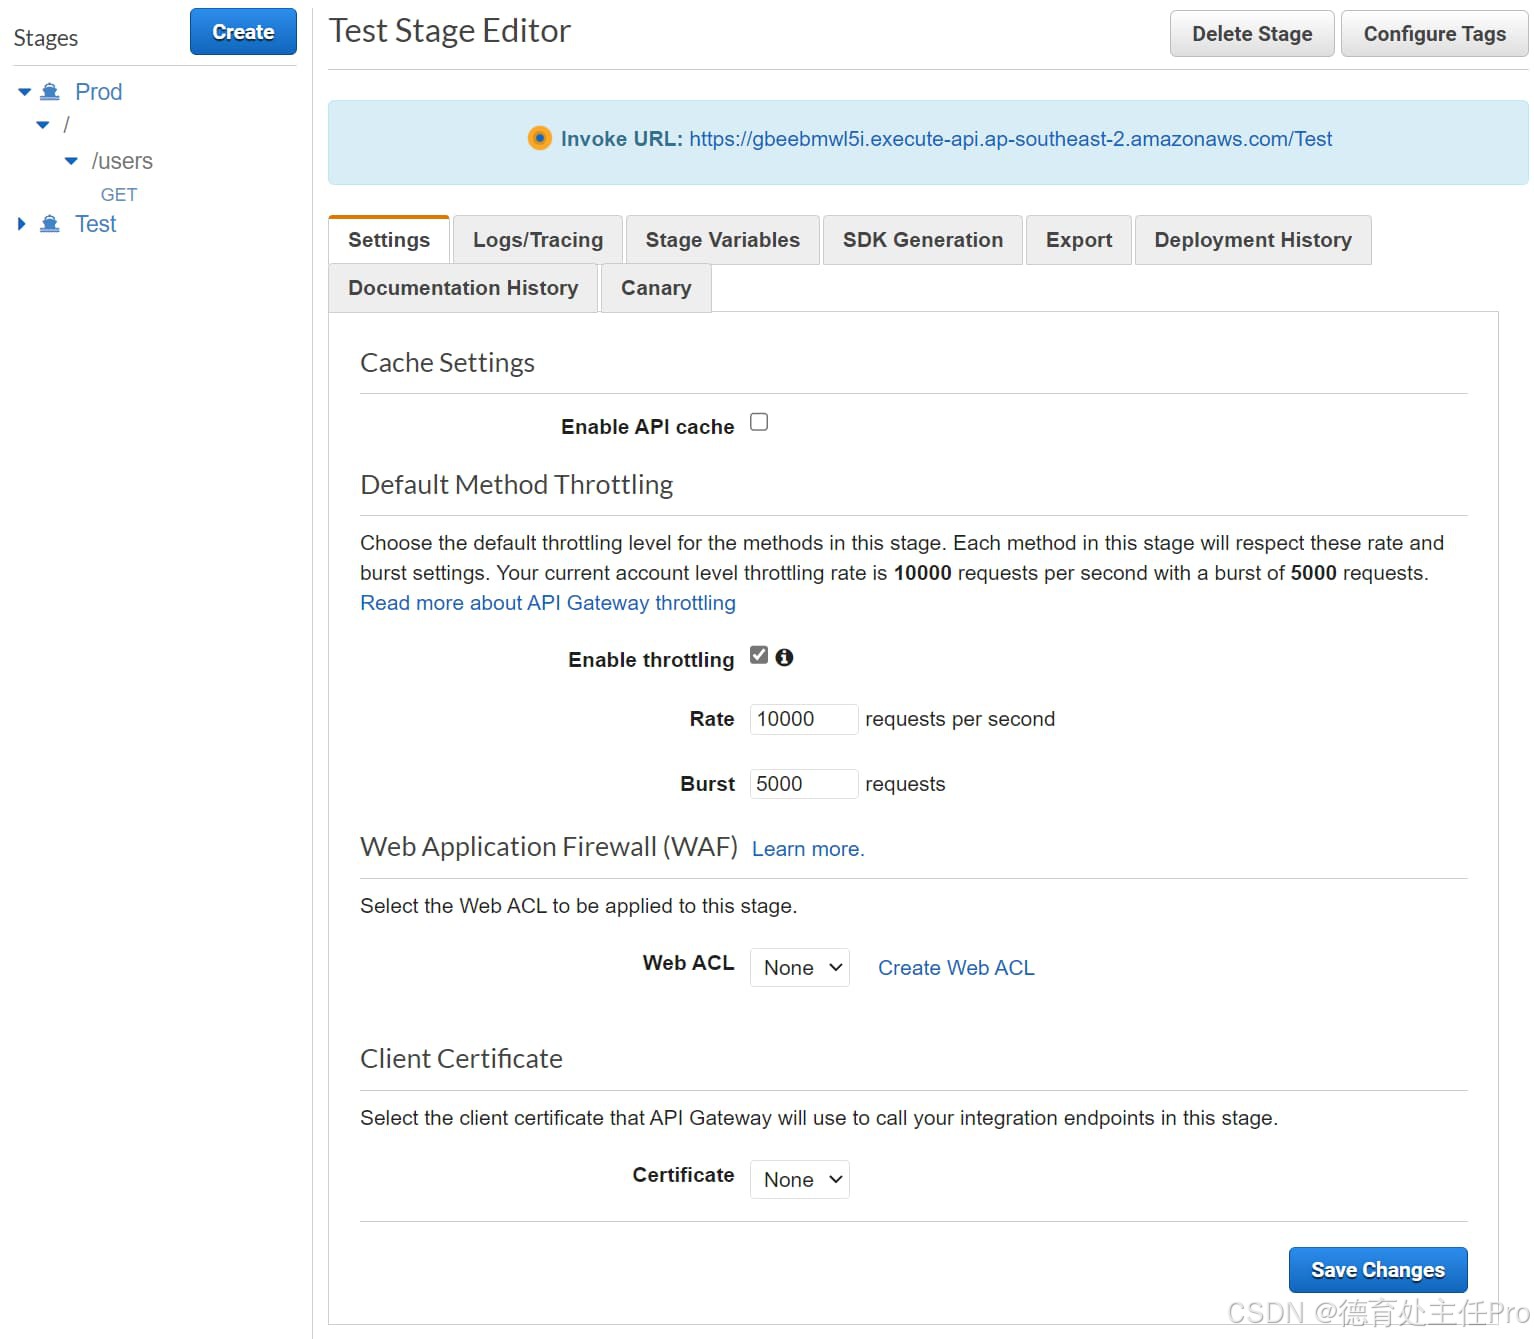
Task: Uncheck the Enable throttling checkbox
Action: point(759,655)
